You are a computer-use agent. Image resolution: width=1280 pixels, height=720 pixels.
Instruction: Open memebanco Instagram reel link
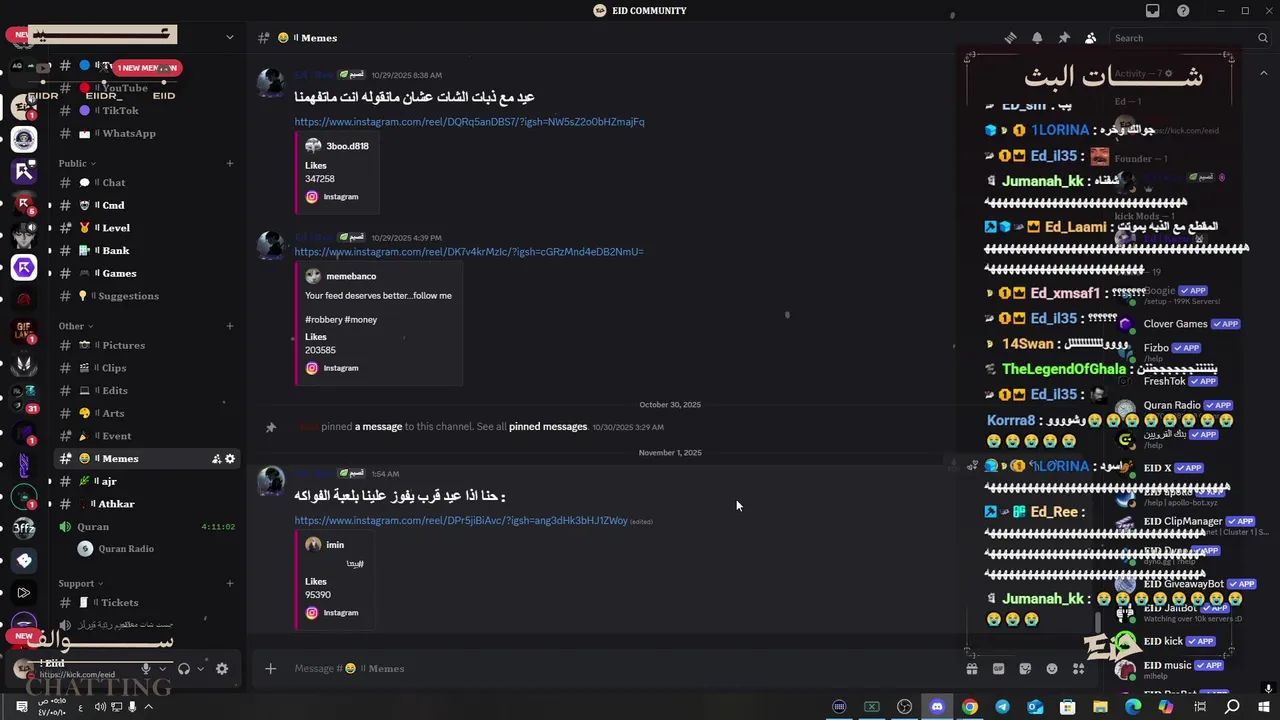coord(469,252)
